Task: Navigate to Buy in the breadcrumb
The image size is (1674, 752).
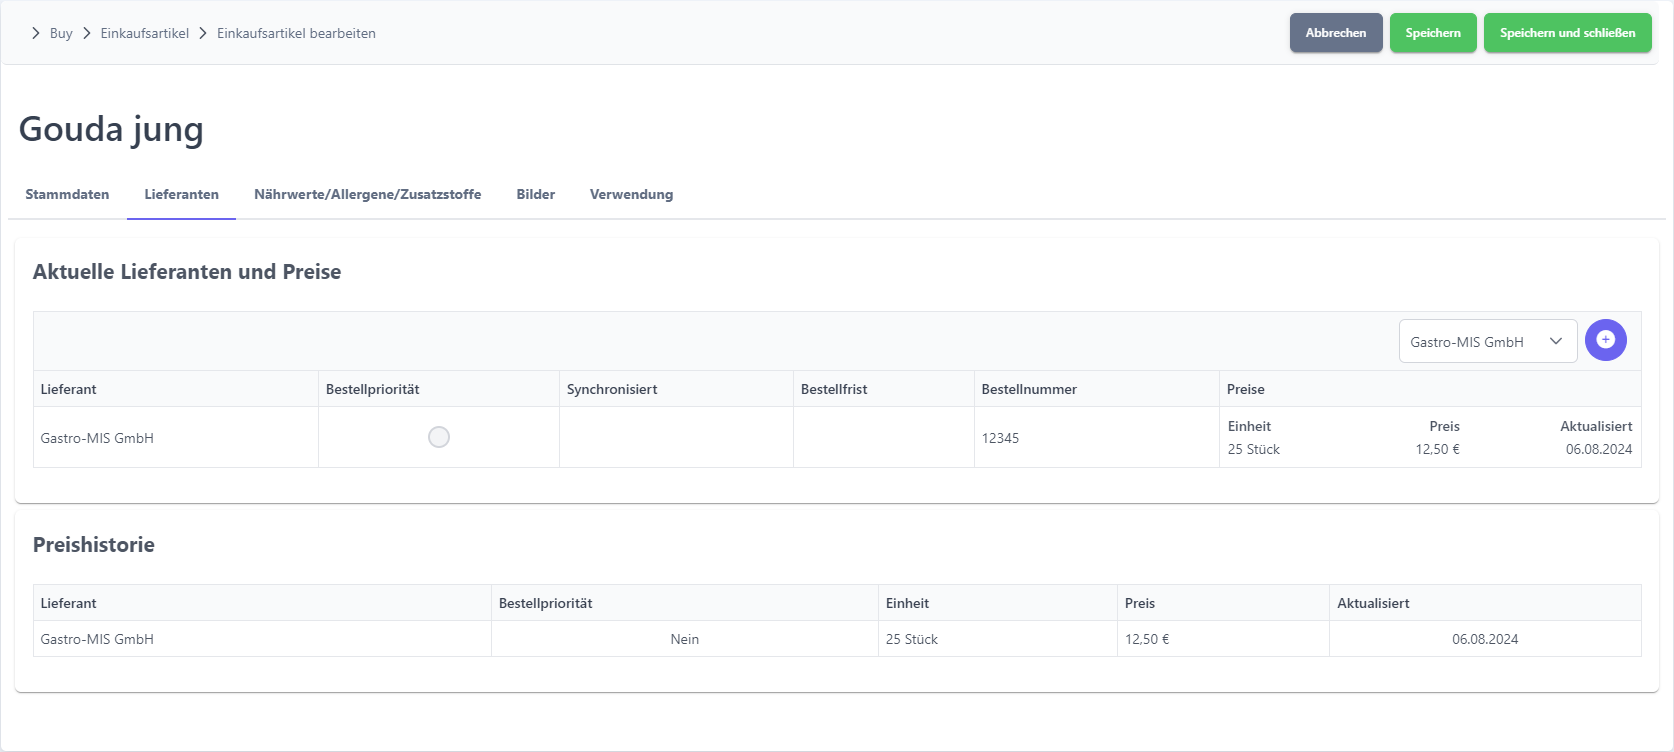Action: 61,33
